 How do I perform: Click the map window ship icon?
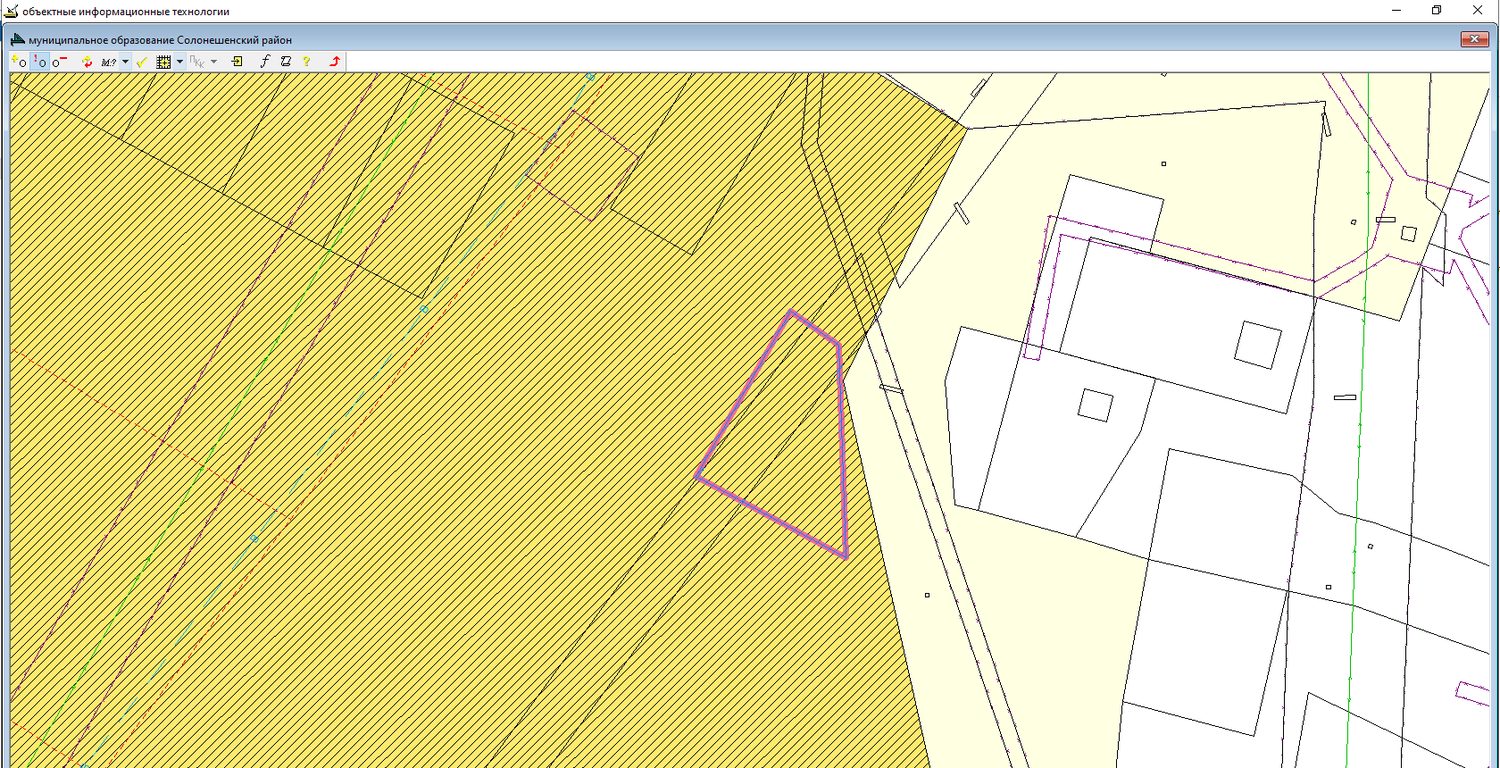click(x=17, y=39)
